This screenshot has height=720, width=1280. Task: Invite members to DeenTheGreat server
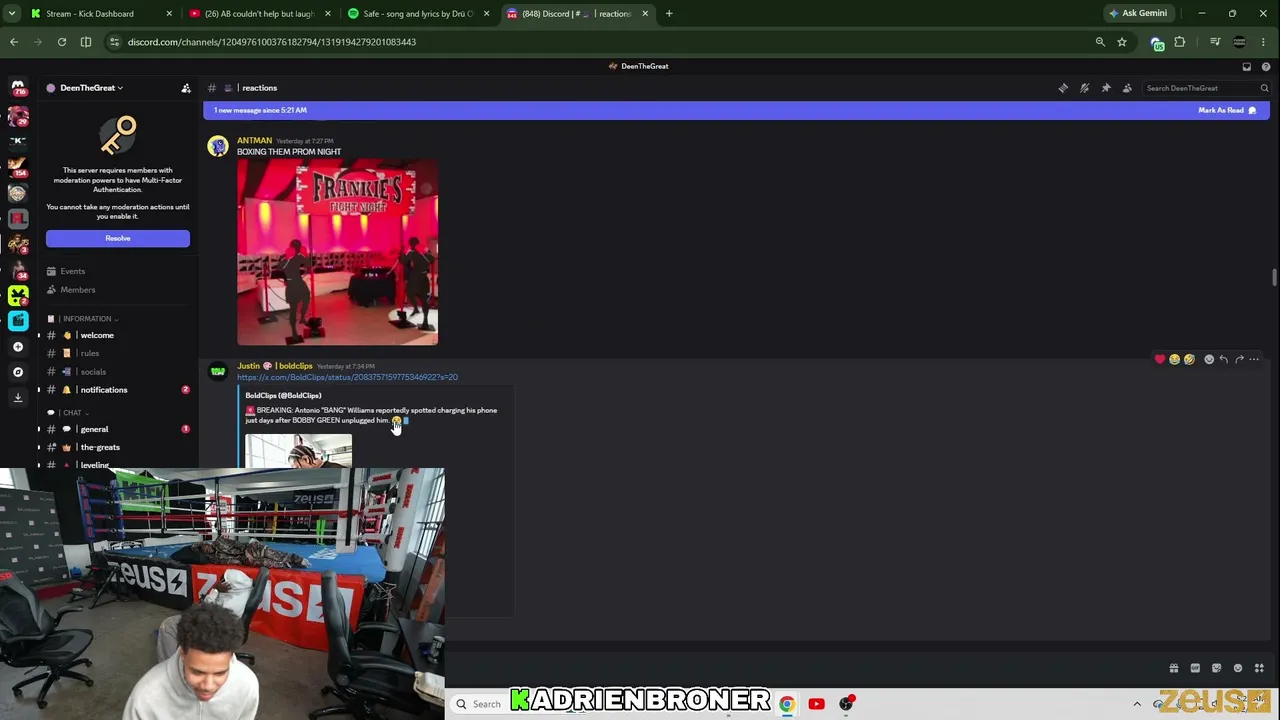pyautogui.click(x=186, y=88)
